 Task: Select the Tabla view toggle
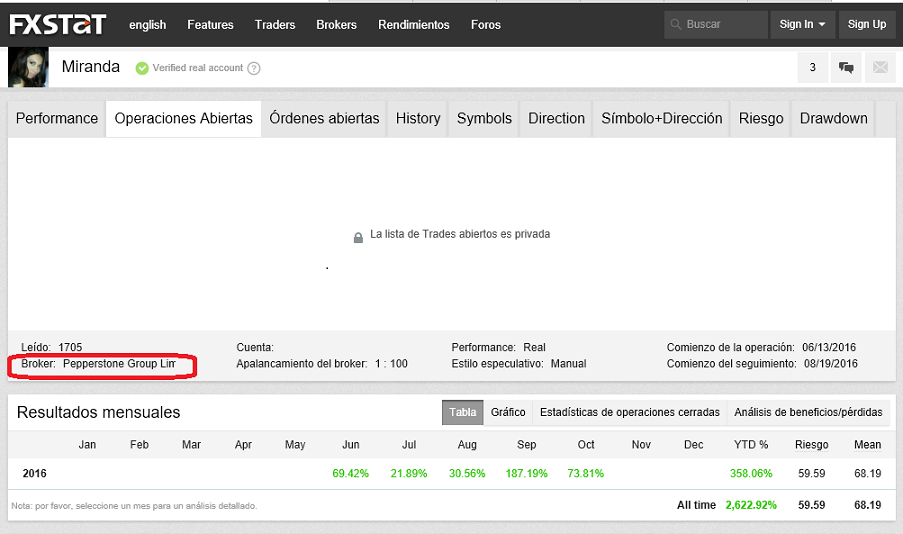pos(462,412)
